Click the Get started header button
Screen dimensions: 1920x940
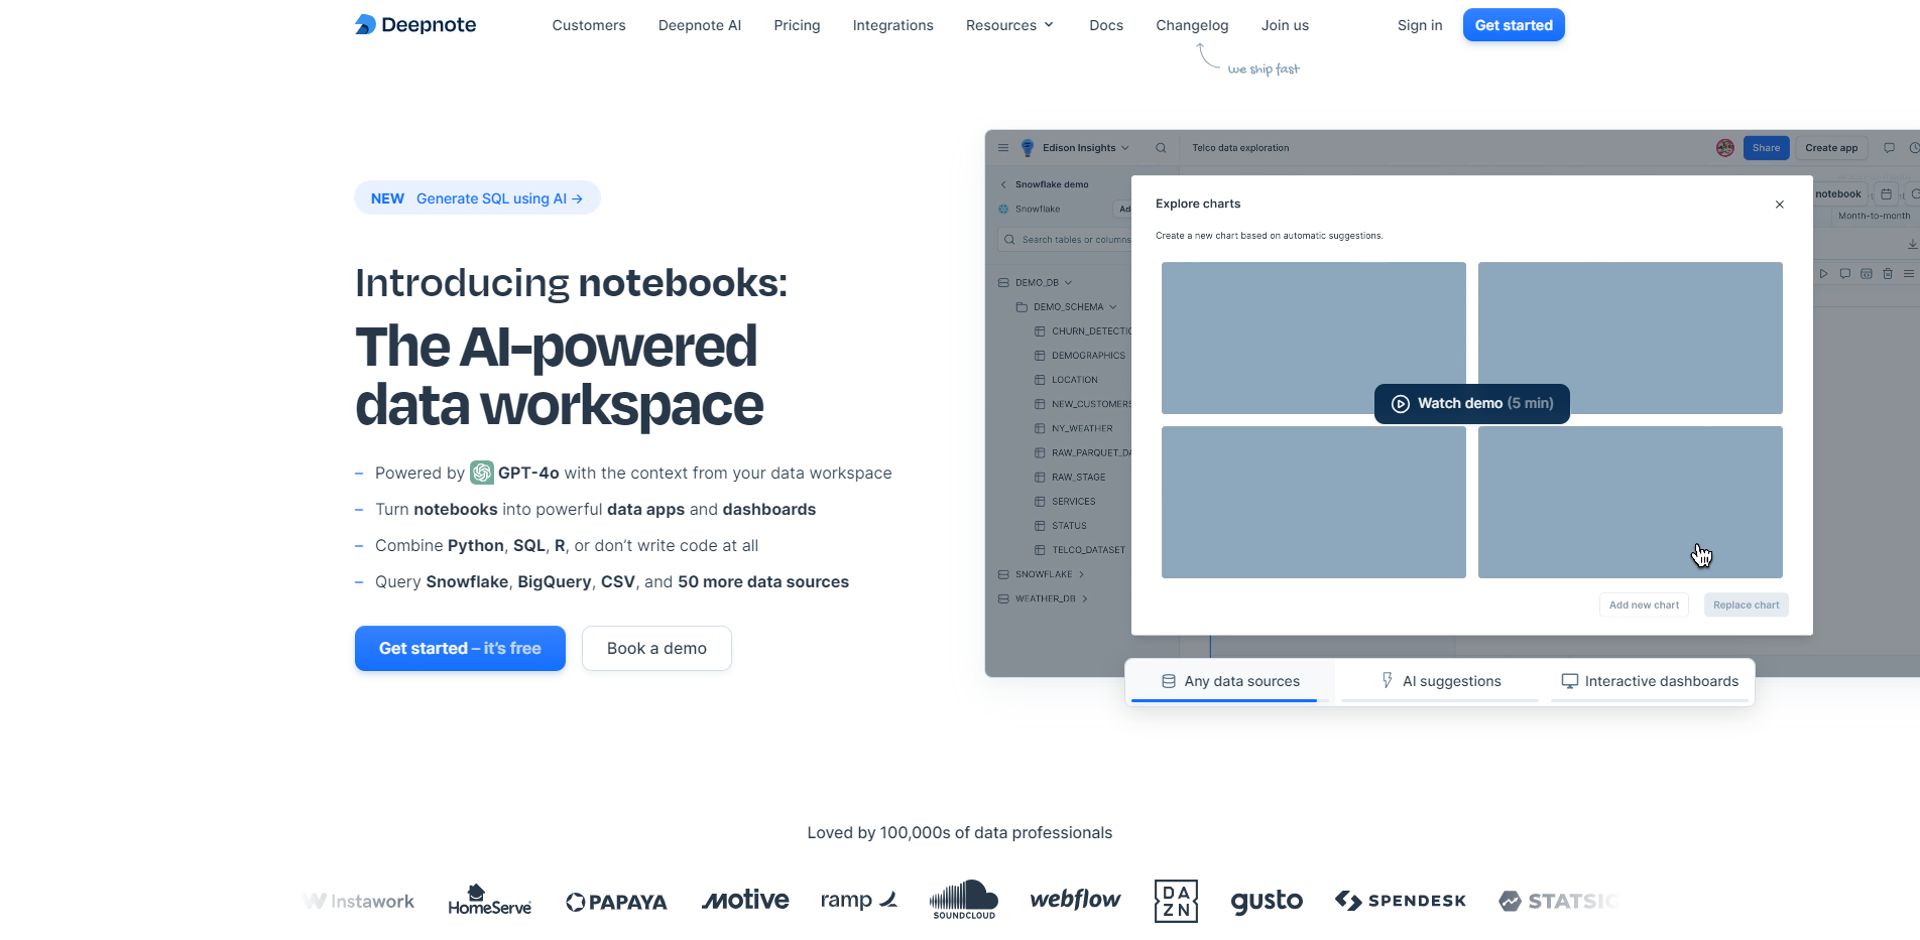1514,25
